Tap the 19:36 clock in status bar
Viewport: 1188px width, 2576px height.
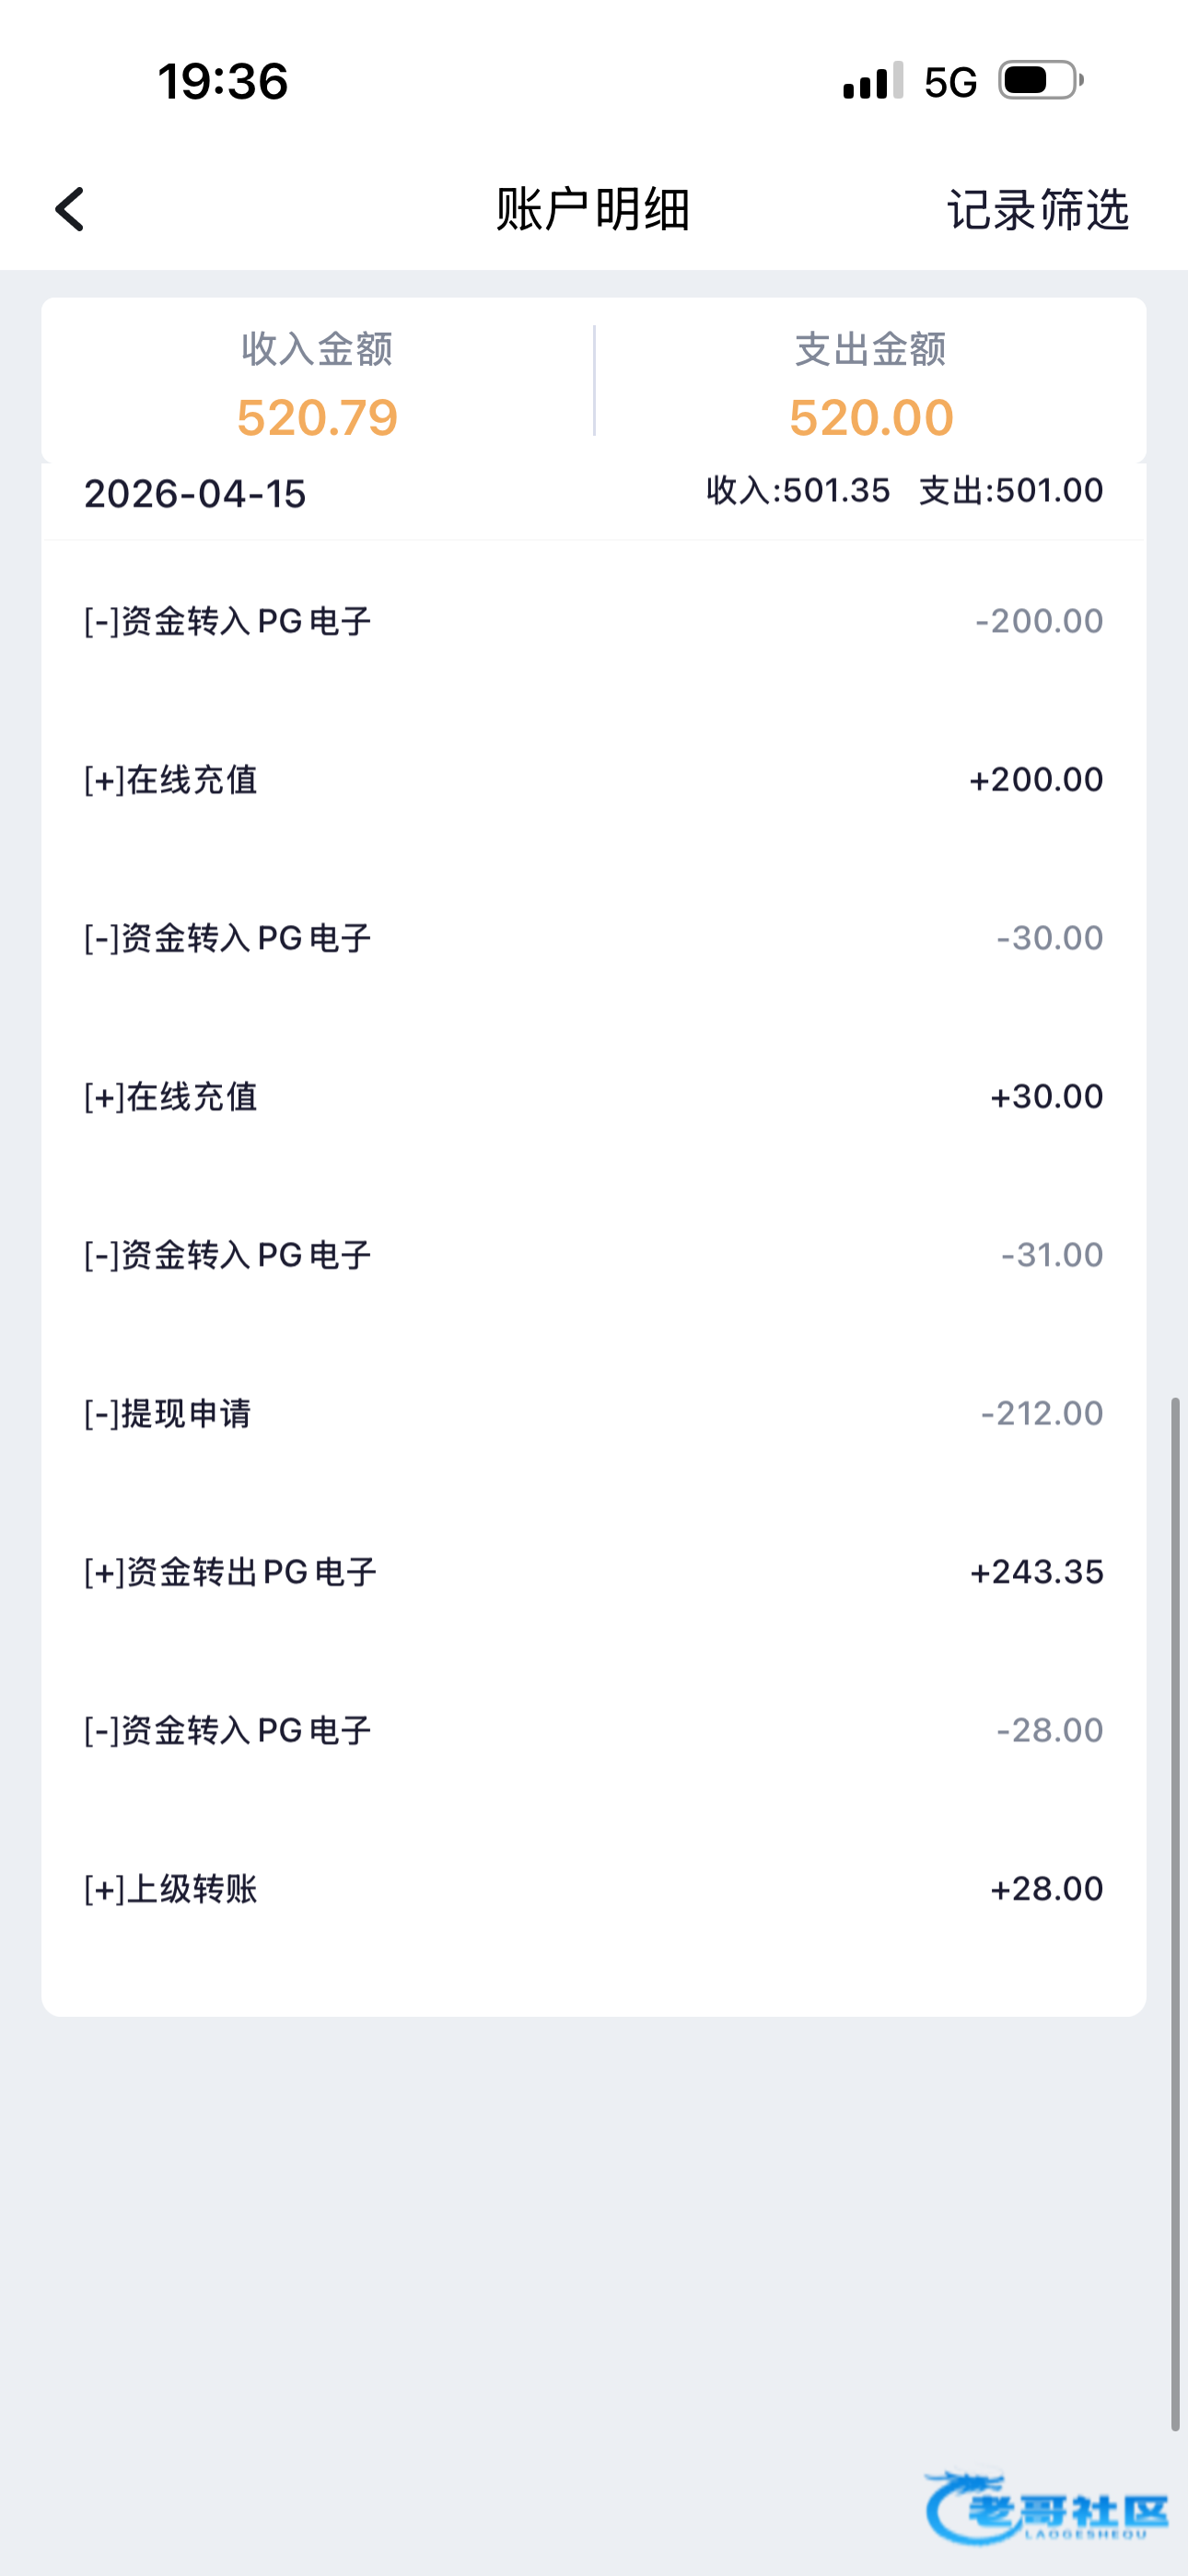tap(223, 81)
